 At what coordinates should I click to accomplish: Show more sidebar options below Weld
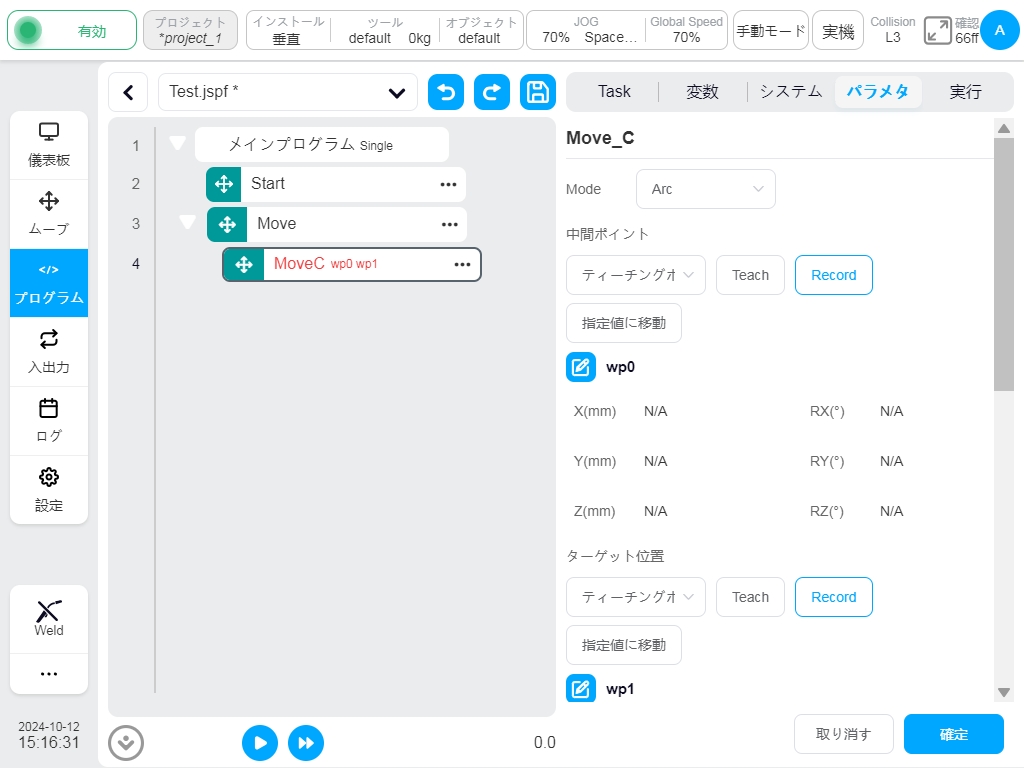pyautogui.click(x=49, y=673)
